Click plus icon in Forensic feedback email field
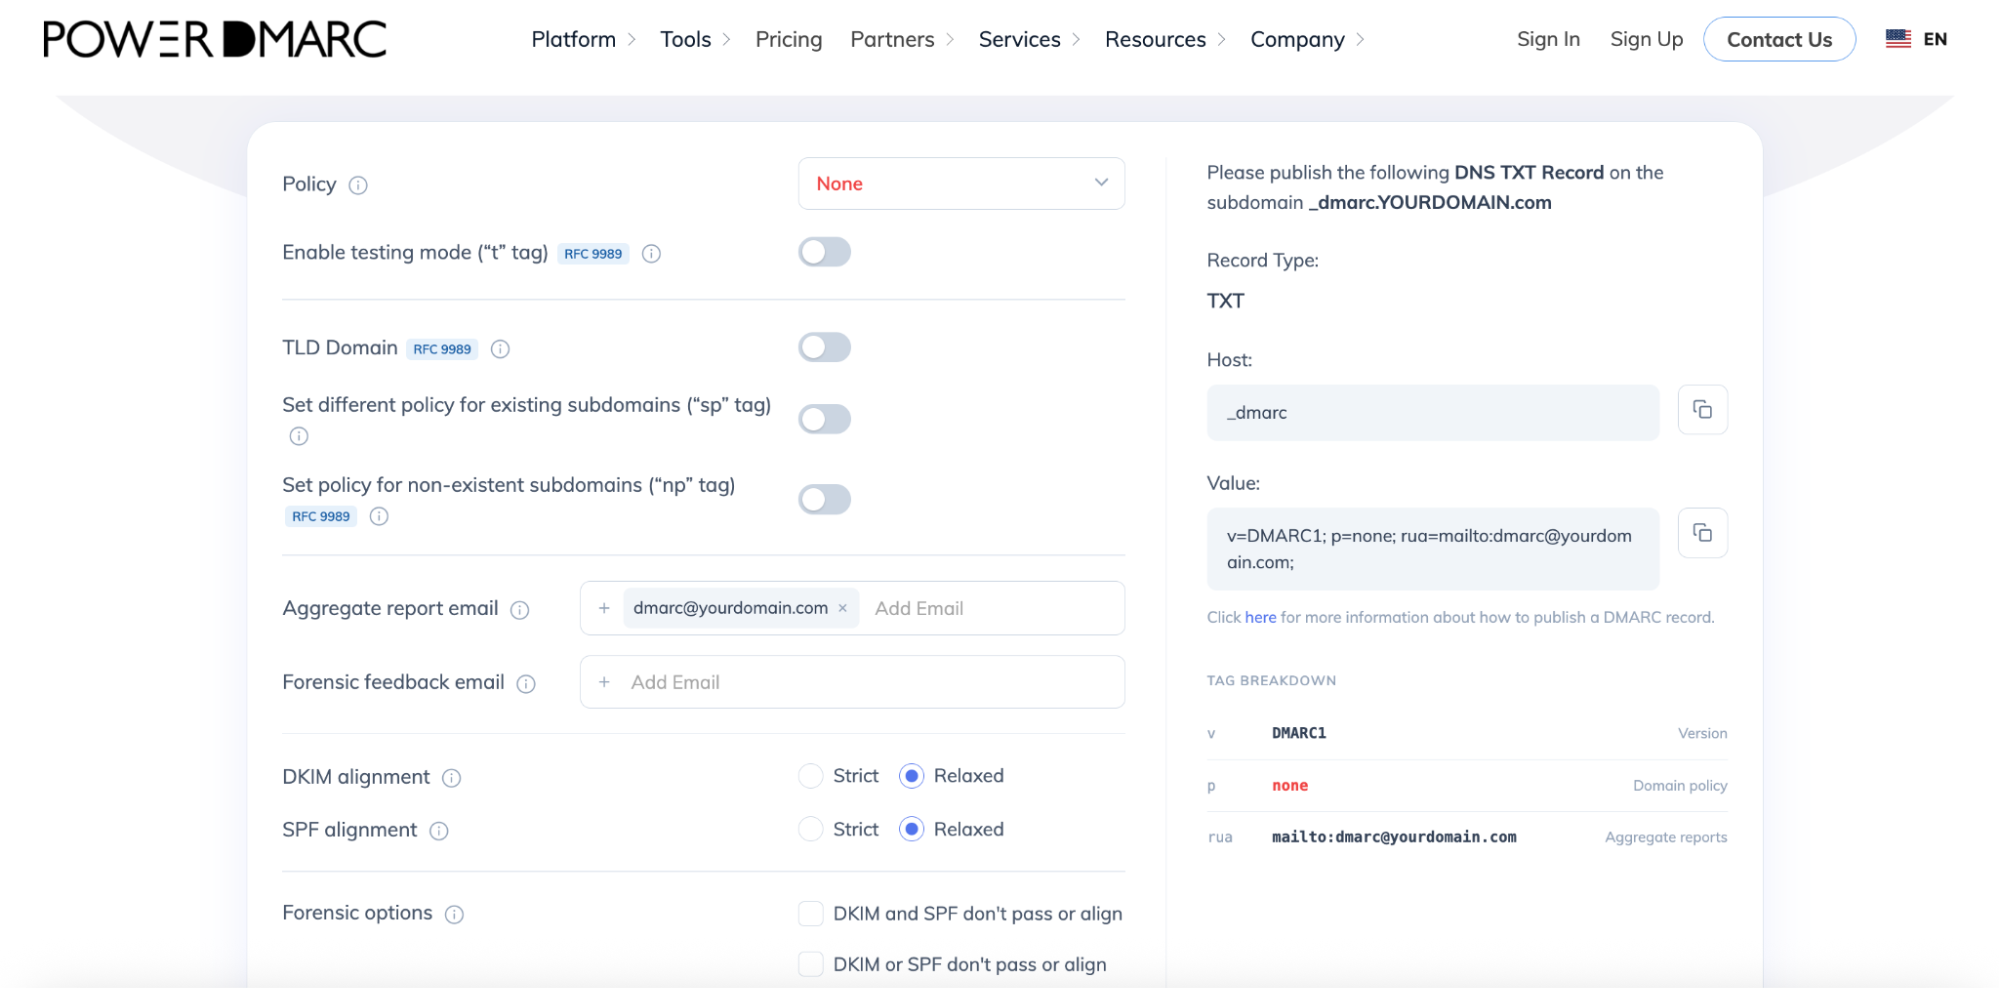Viewport: 1999px width, 988px height. pyautogui.click(x=604, y=682)
